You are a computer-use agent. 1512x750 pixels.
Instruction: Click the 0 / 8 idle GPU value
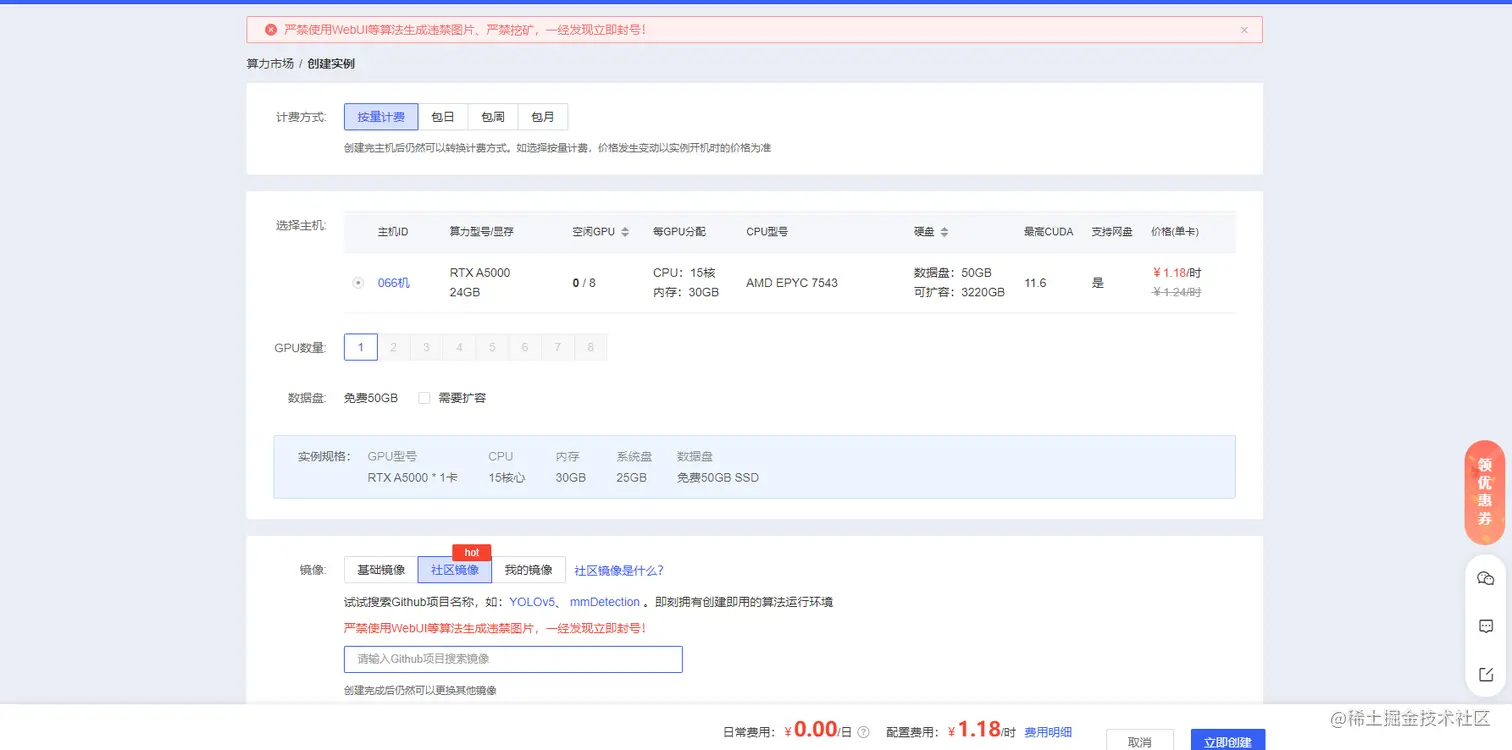pyautogui.click(x=584, y=283)
